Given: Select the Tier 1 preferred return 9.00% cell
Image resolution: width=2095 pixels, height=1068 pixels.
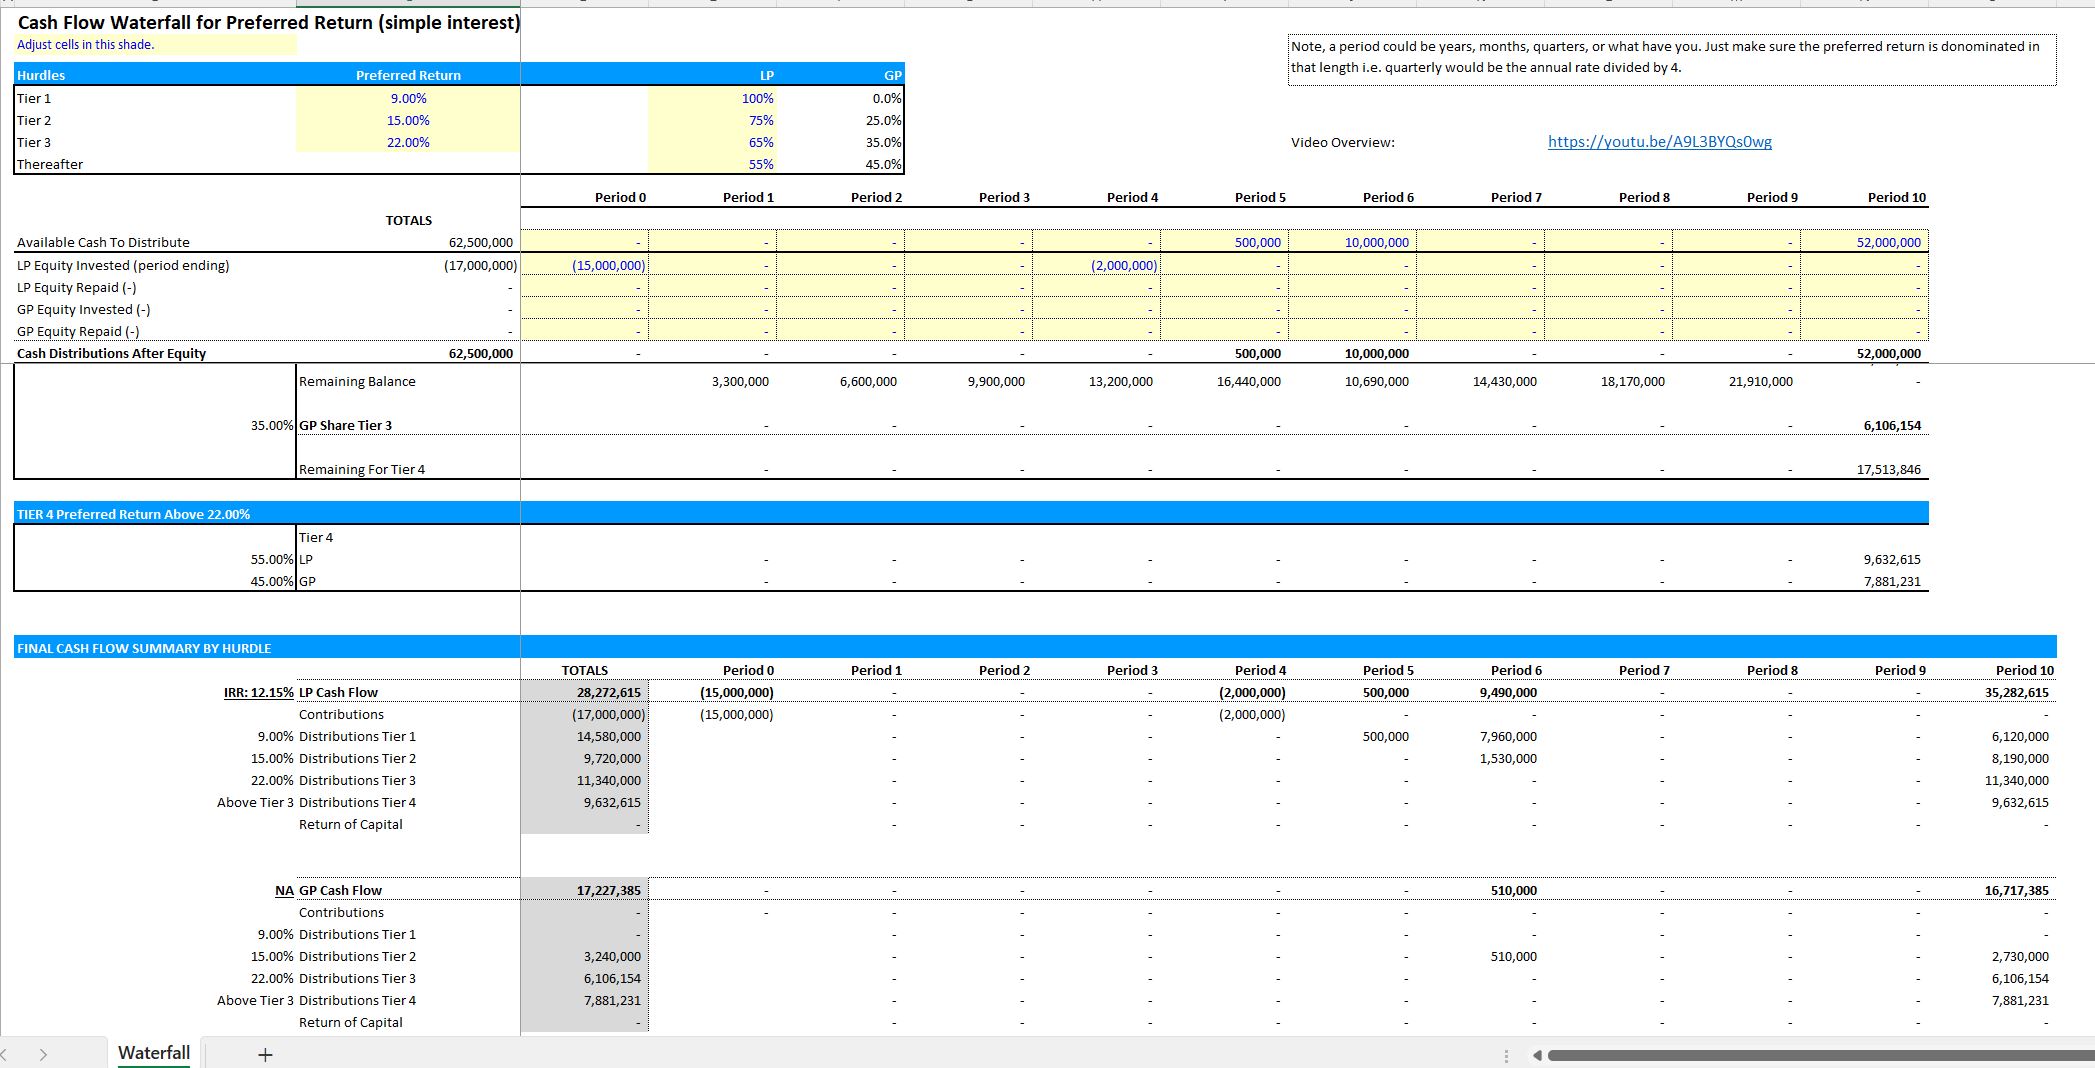Looking at the screenshot, I should coord(407,98).
